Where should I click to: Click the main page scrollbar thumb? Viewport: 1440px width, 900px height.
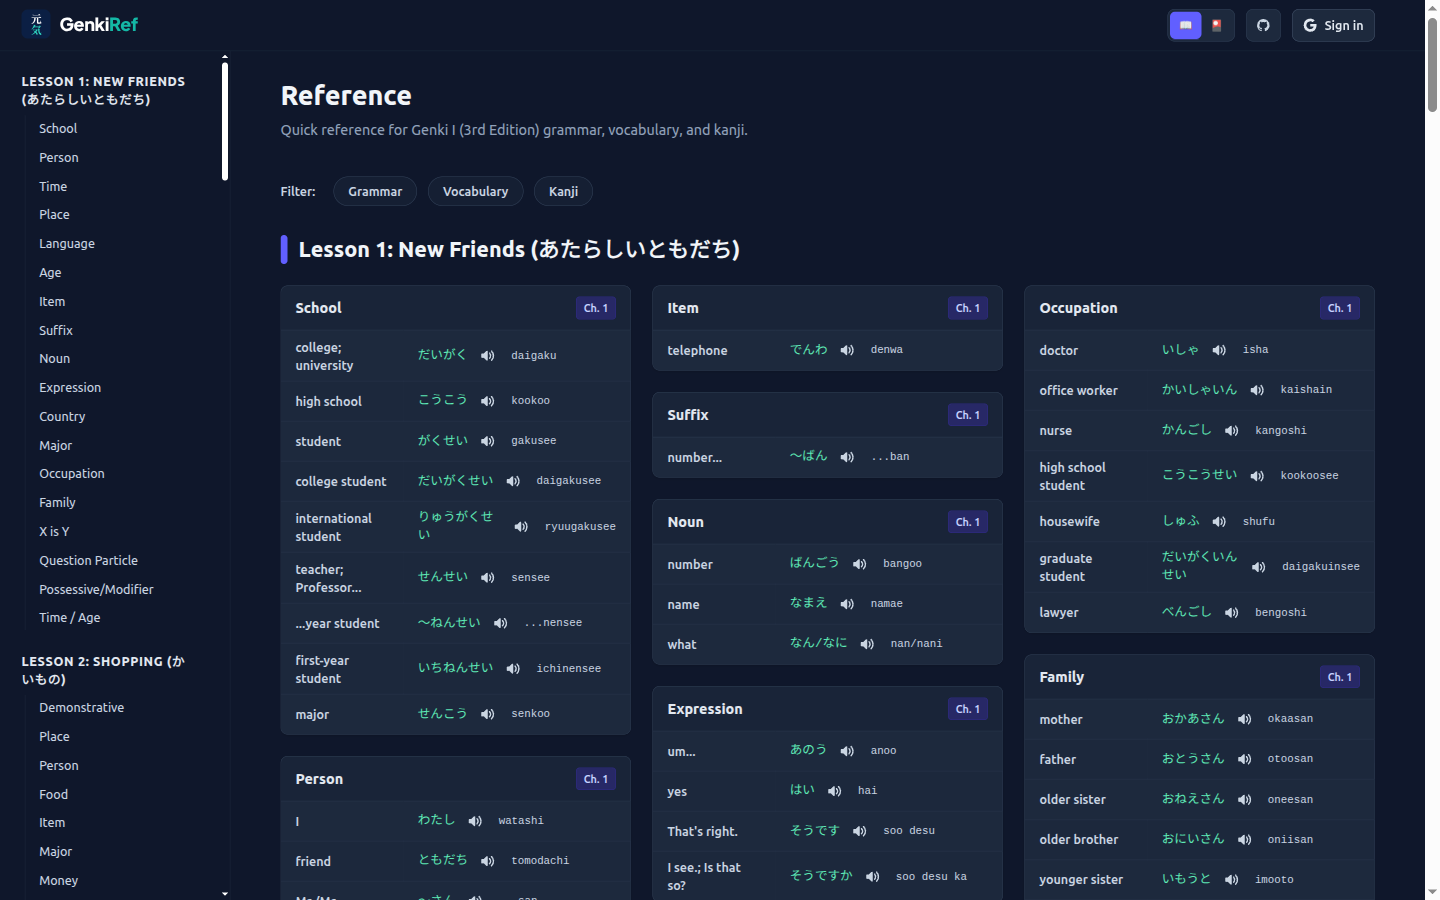1432,65
